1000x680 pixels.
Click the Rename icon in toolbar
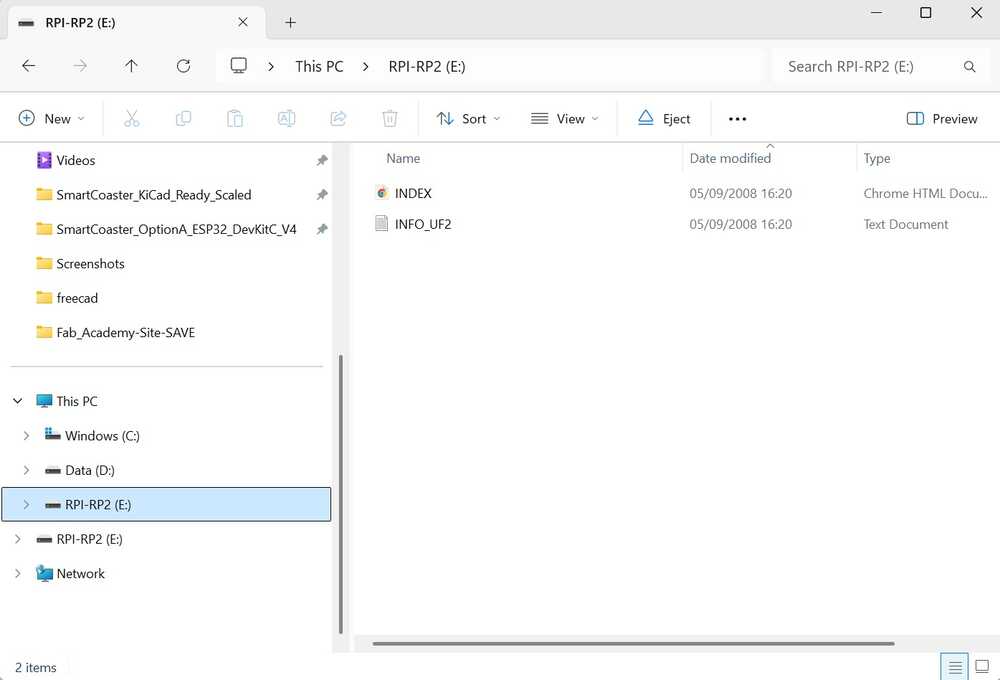286,119
